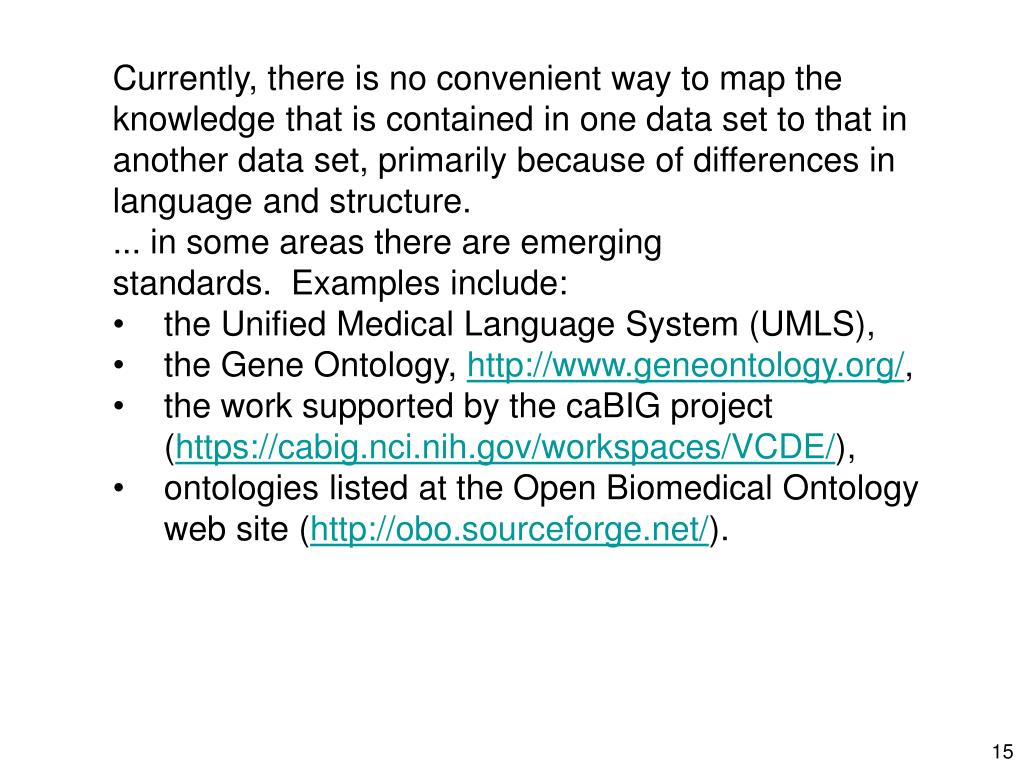
Task: Click the another data set, primarily line
Action: point(504,161)
